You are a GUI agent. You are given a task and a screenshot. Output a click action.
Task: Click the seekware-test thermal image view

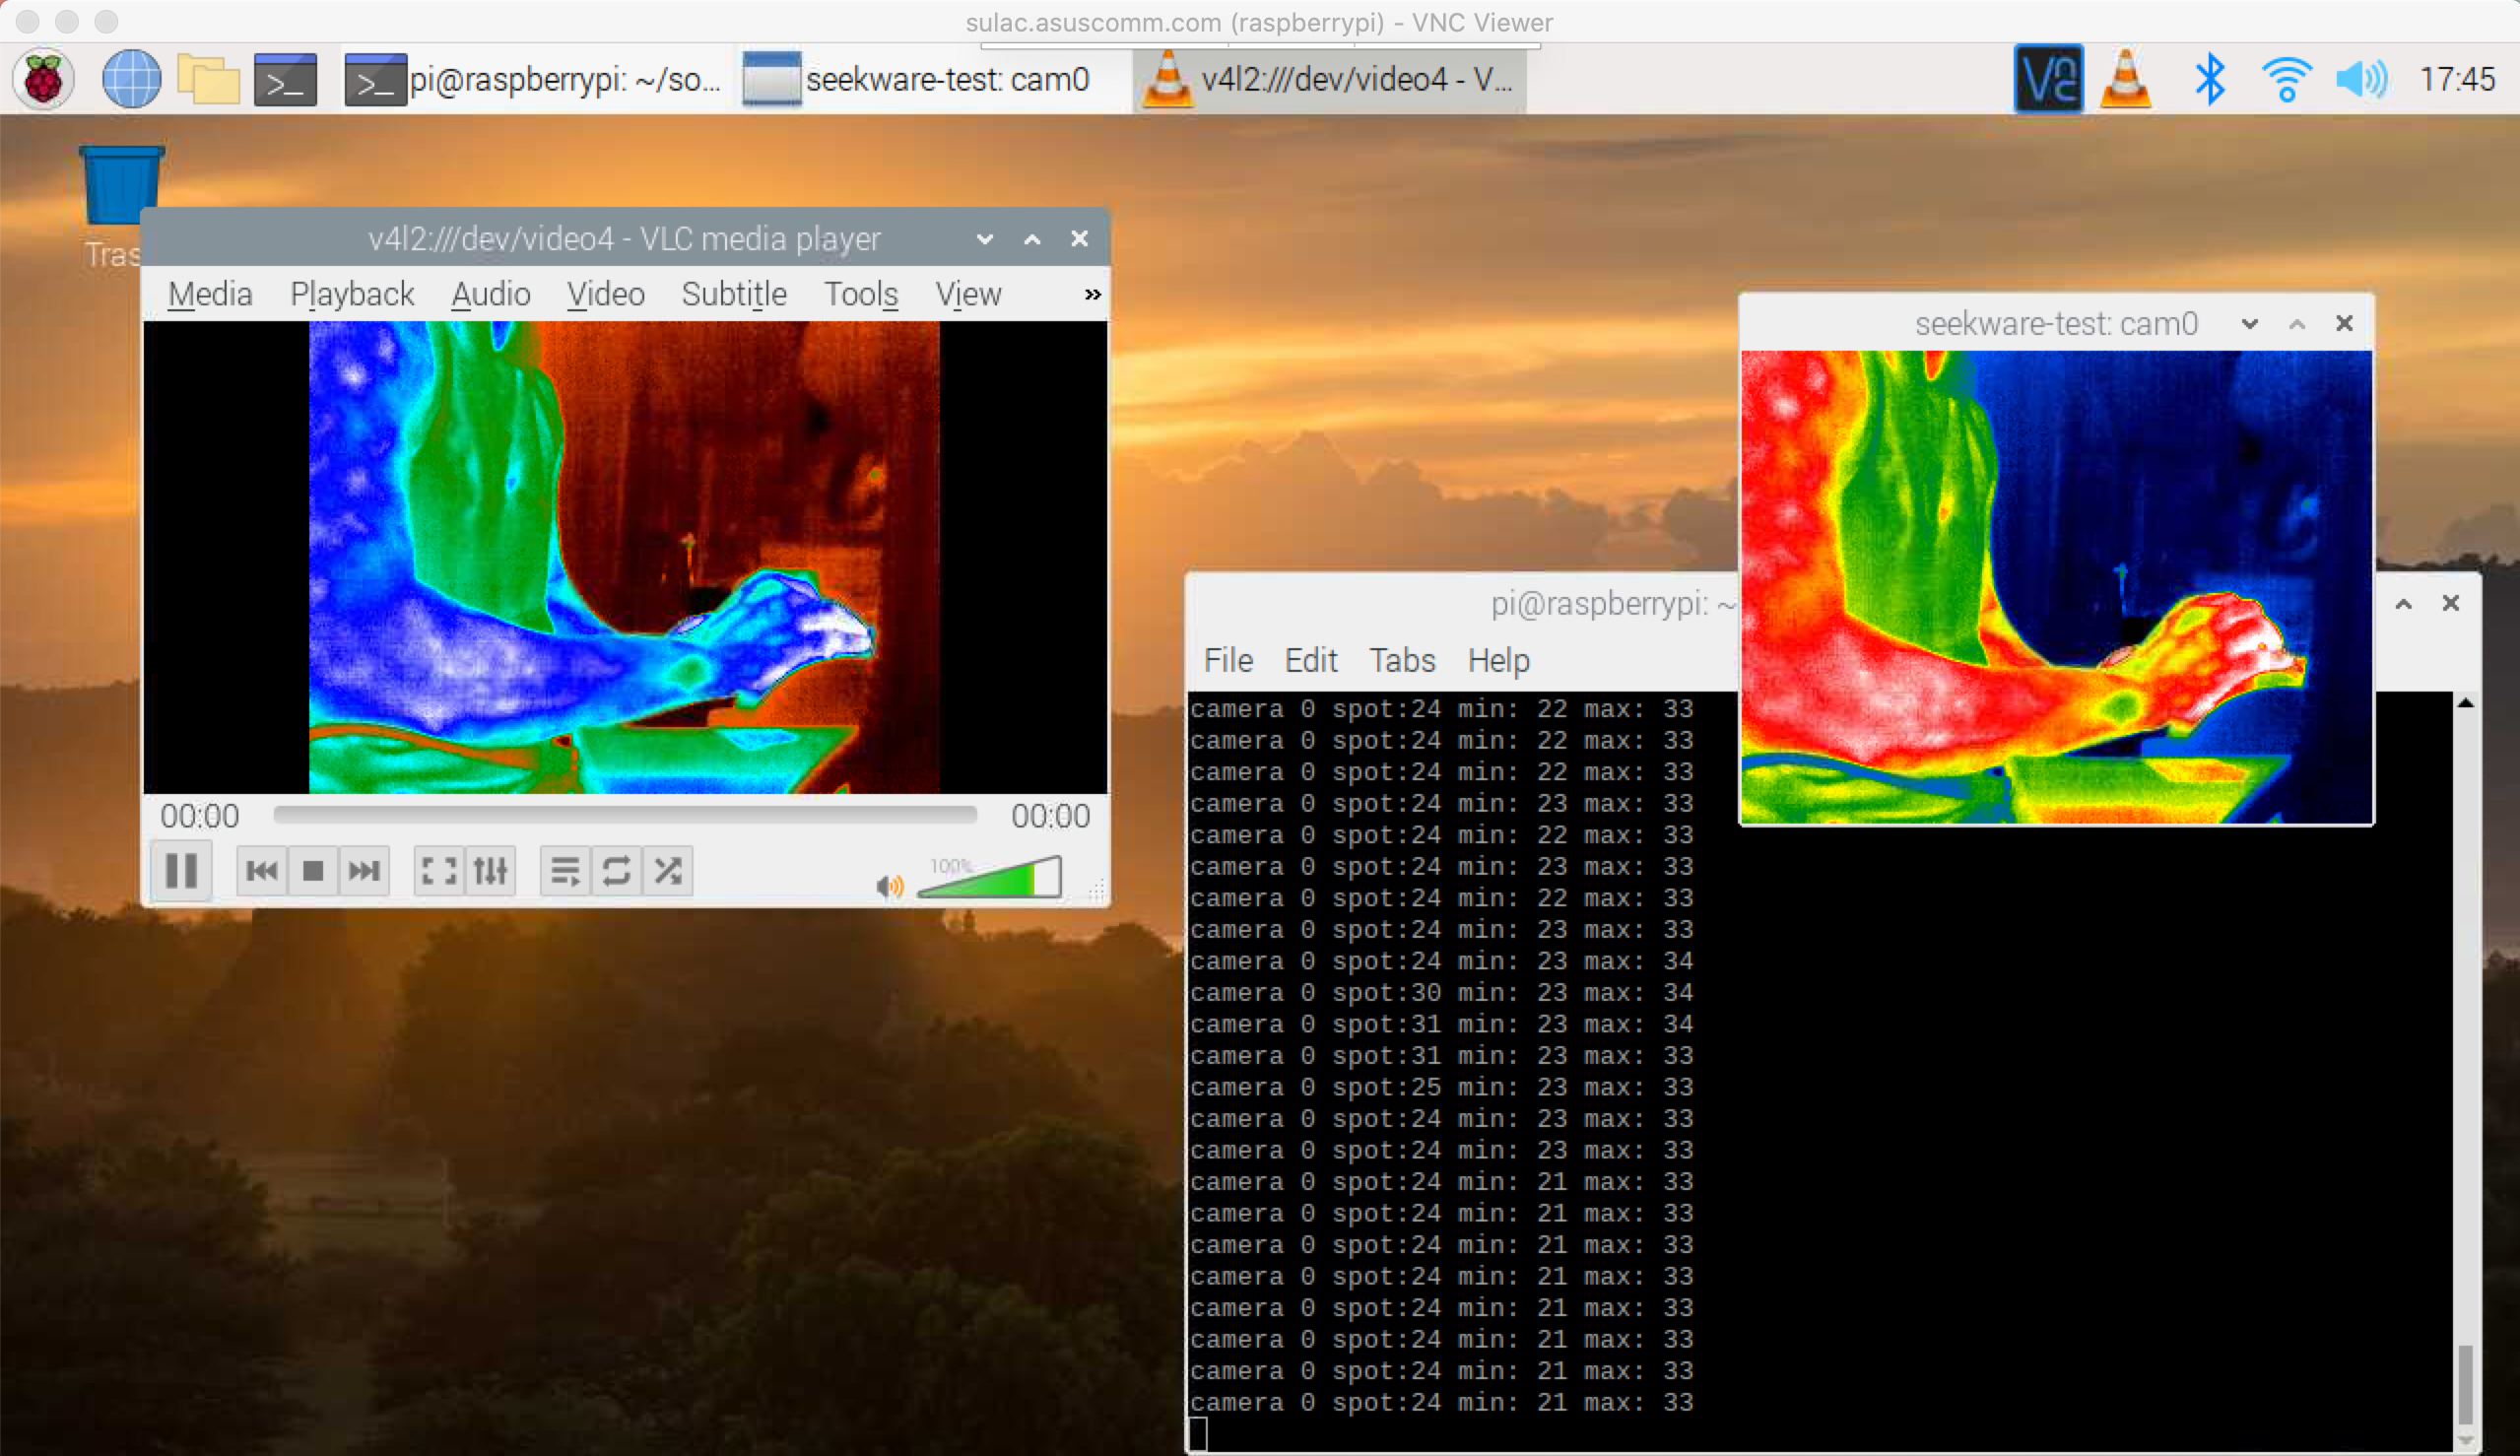[2056, 587]
